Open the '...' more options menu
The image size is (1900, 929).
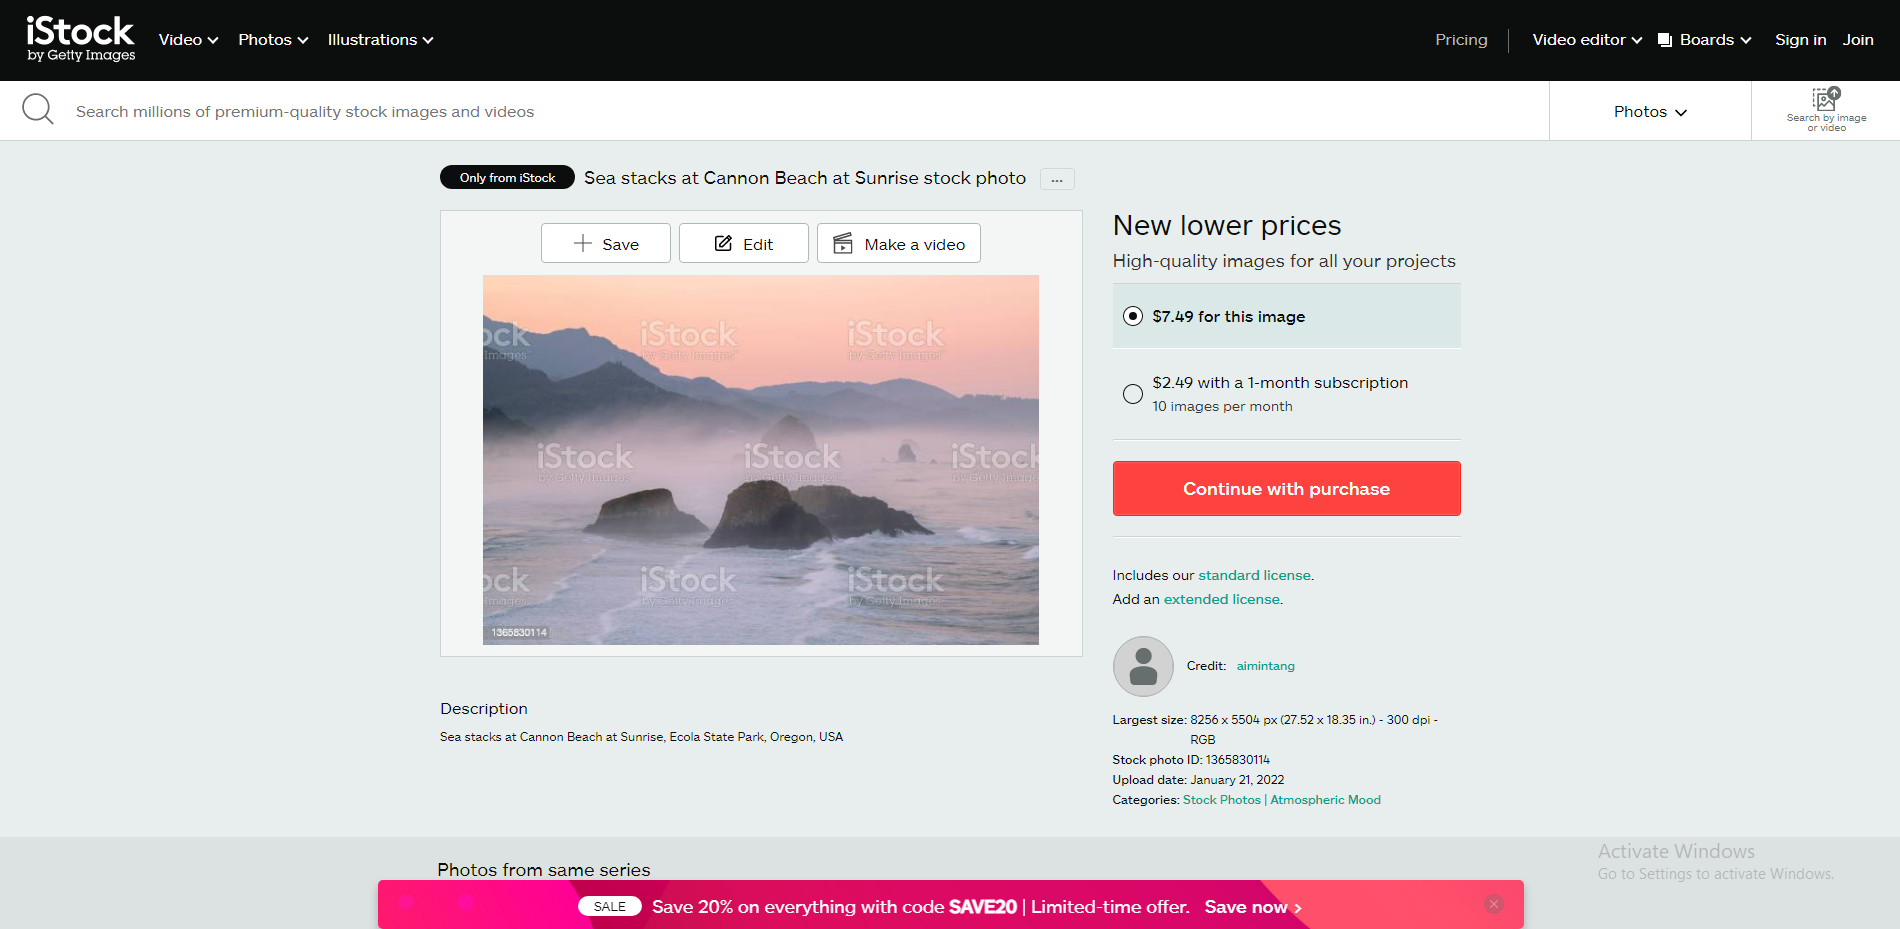tap(1056, 179)
